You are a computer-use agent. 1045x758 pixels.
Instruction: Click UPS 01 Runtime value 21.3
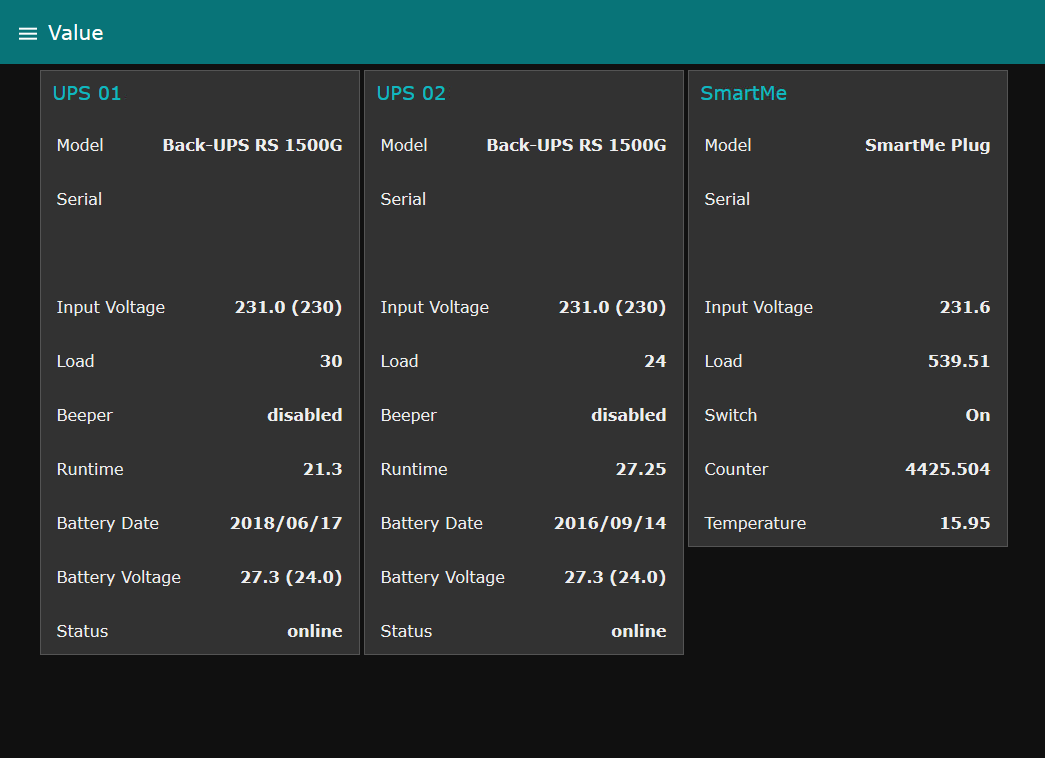pyautogui.click(x=322, y=469)
